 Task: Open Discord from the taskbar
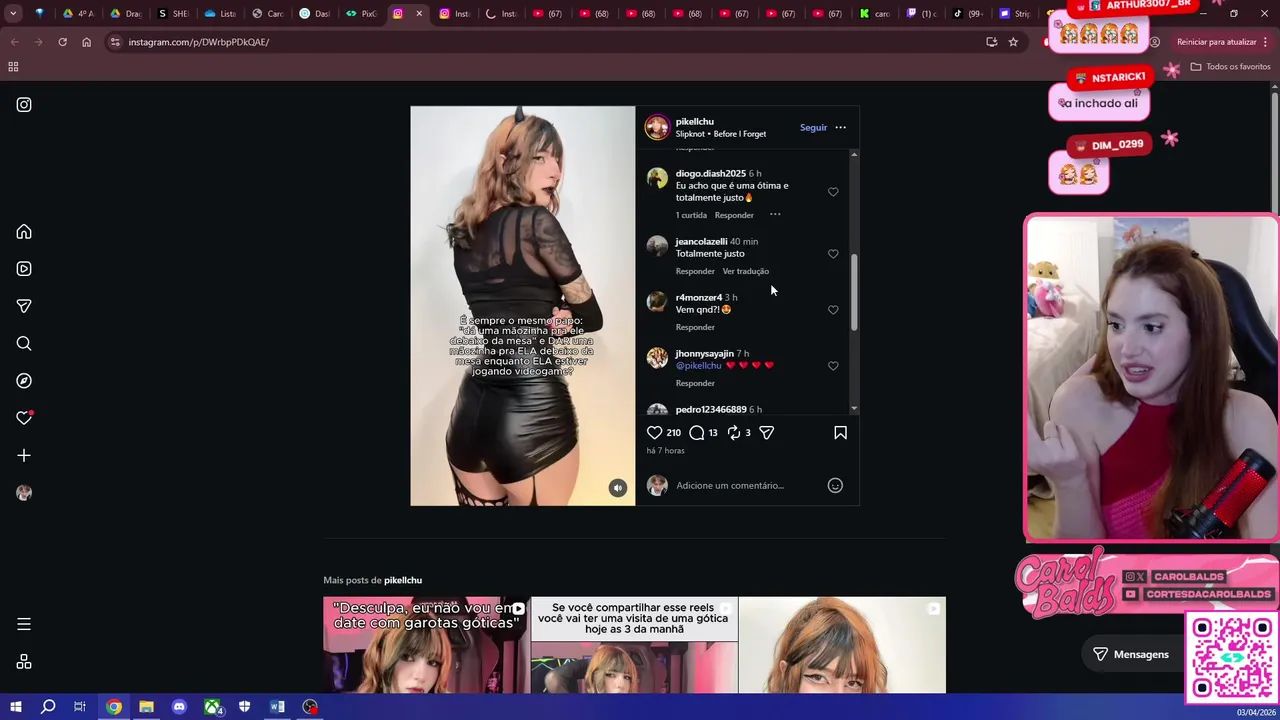(x=179, y=707)
